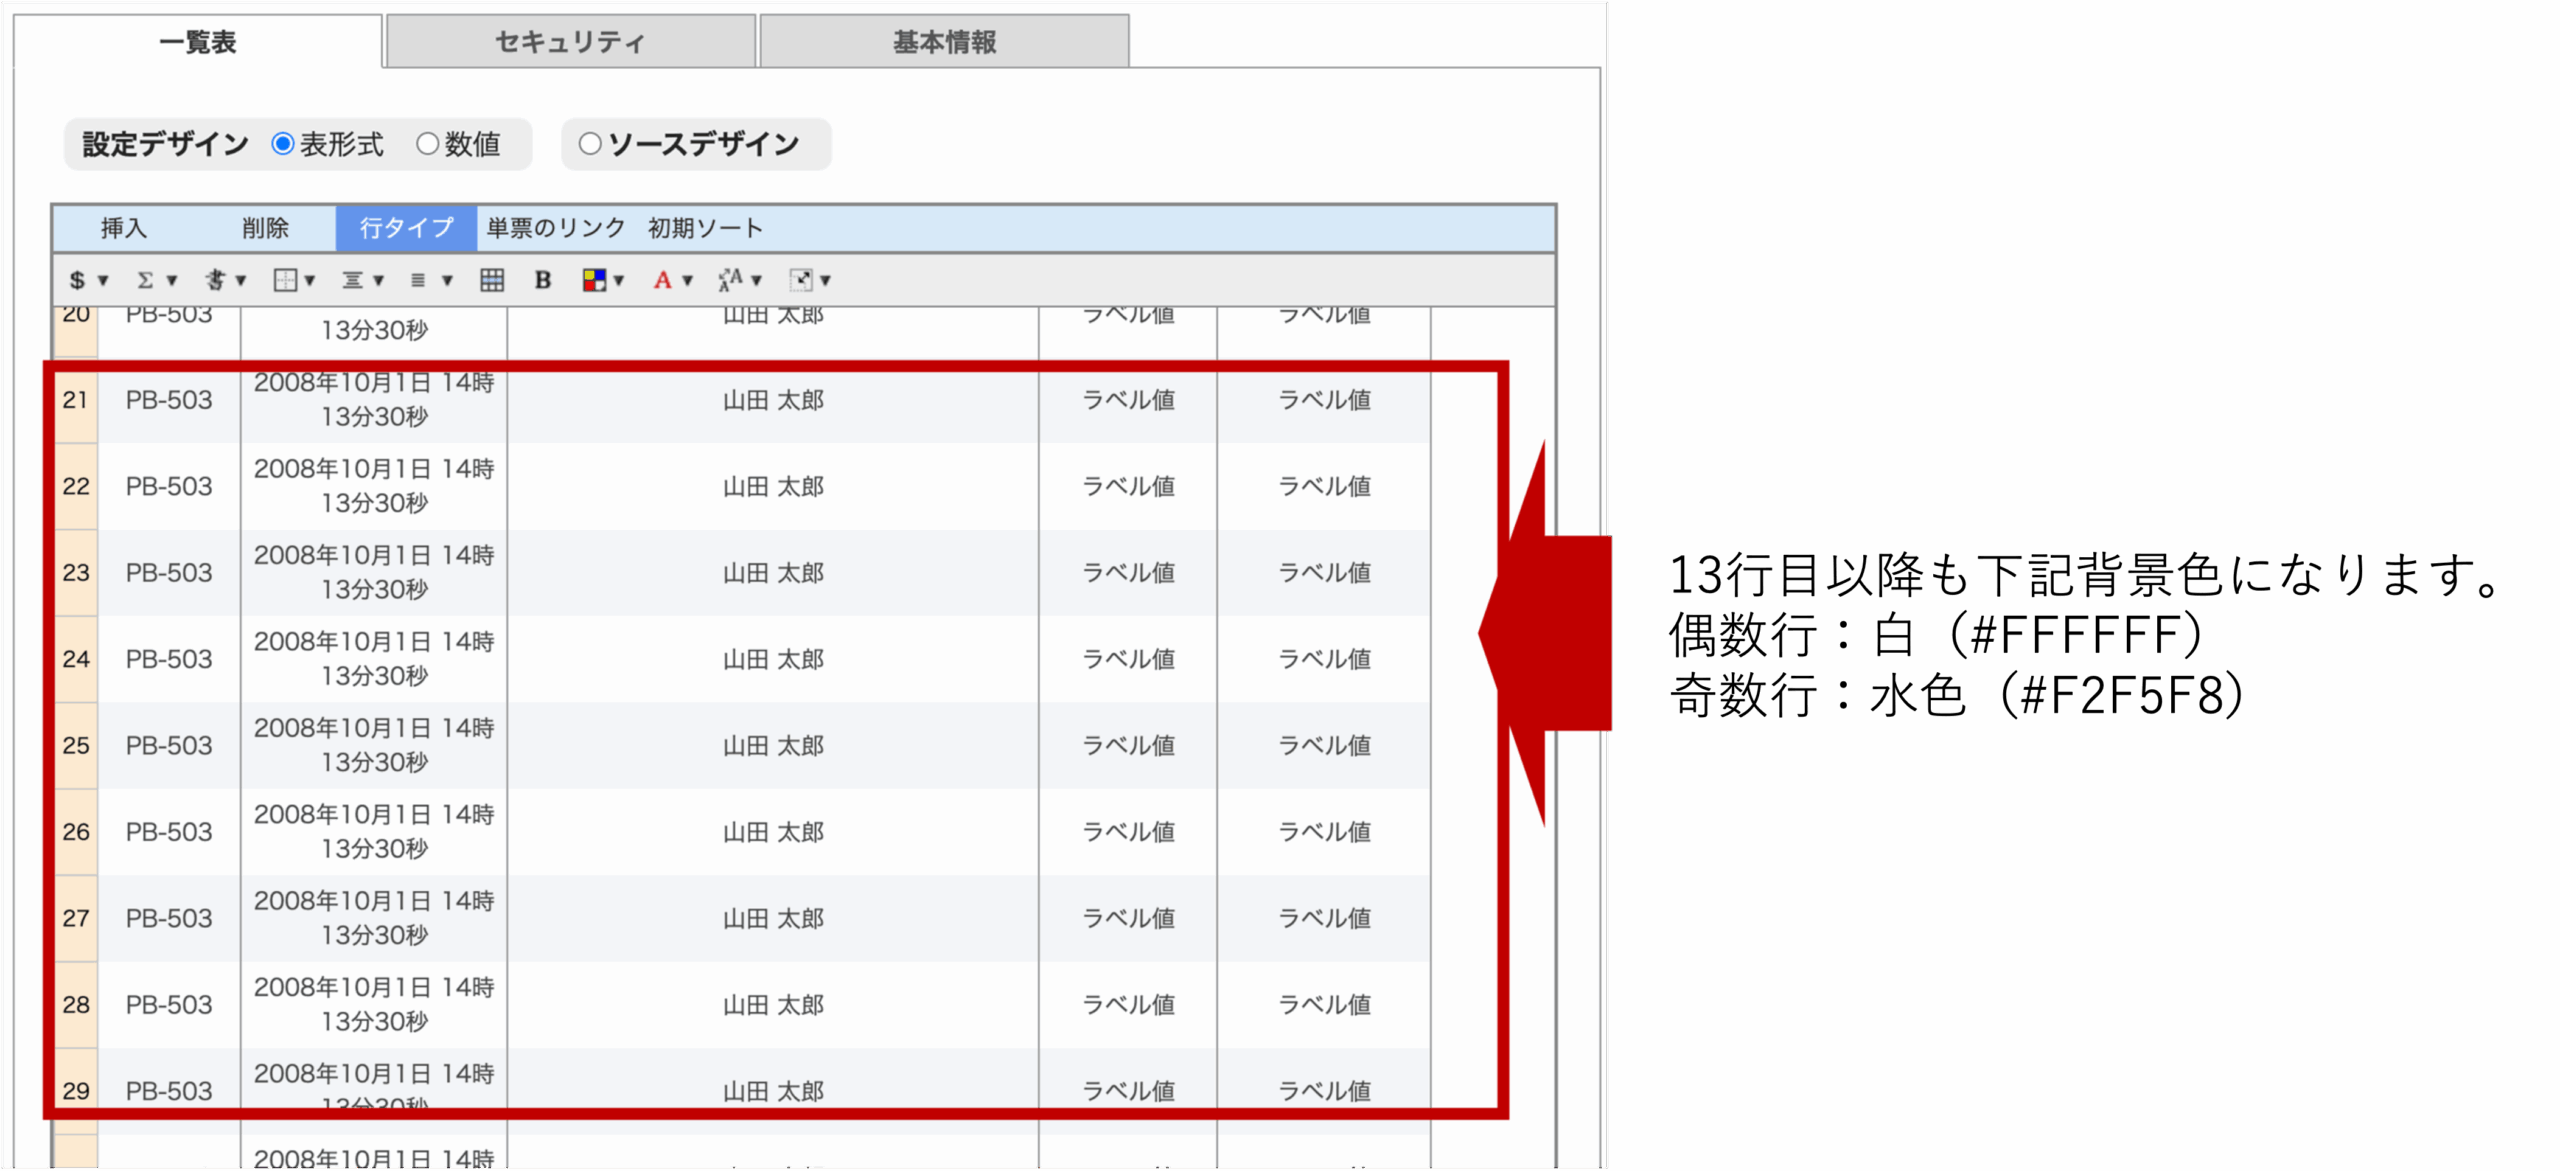Image resolution: width=2560 pixels, height=1171 pixels.
Task: Click the second ラベル値 cell in row 27
Action: (x=1324, y=919)
